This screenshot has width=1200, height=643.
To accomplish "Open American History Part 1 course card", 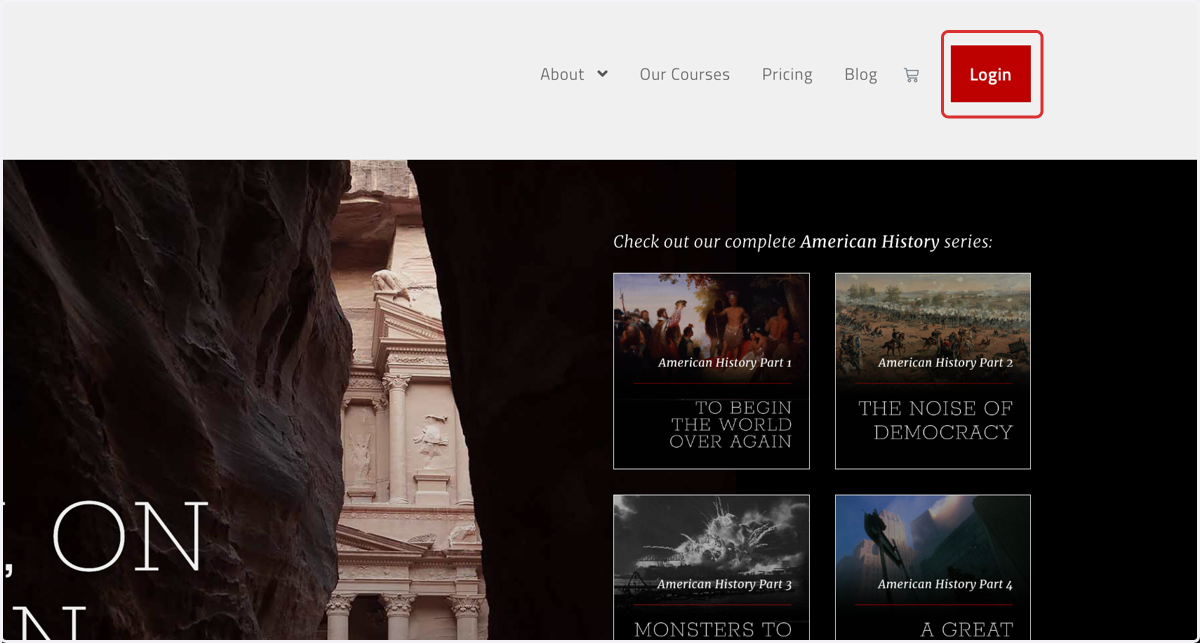I will click(711, 371).
